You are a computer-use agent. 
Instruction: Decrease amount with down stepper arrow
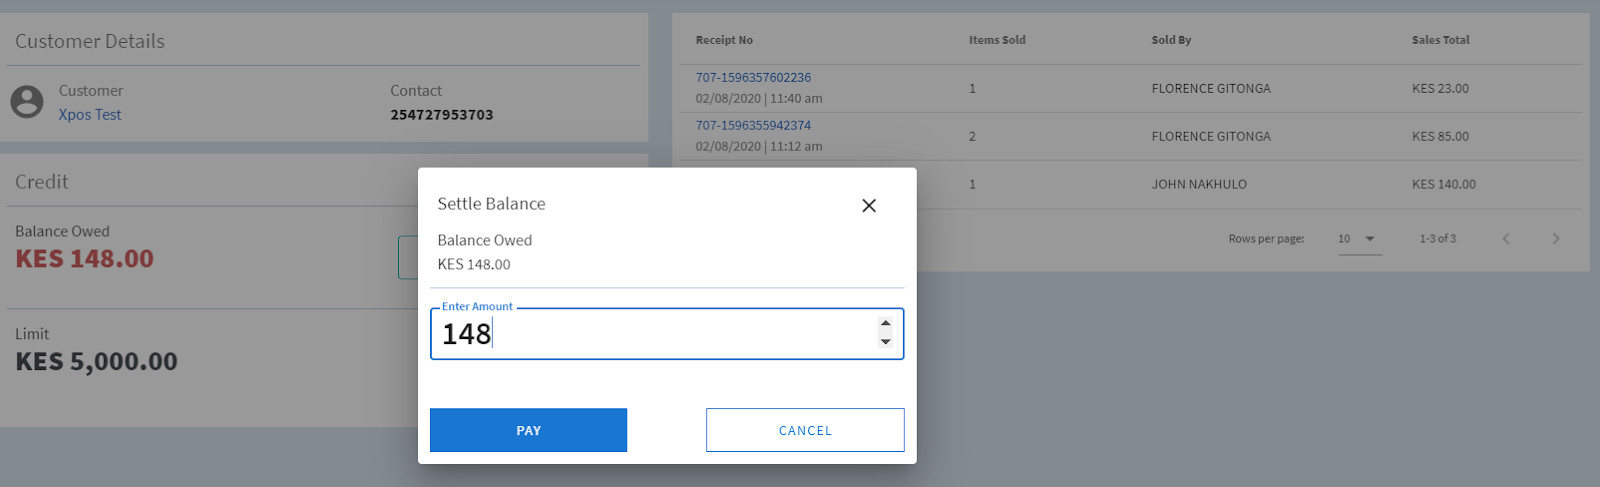885,342
